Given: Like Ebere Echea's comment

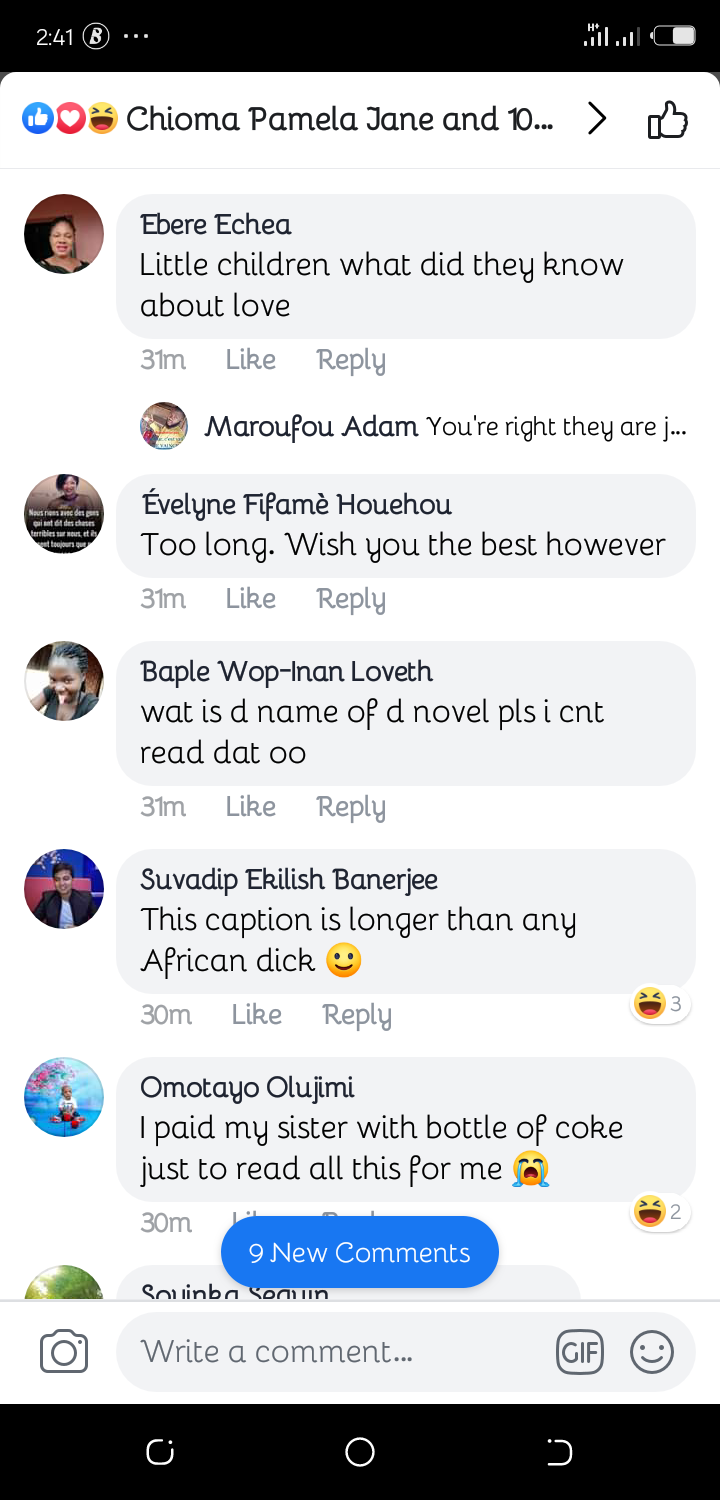Looking at the screenshot, I should point(250,360).
